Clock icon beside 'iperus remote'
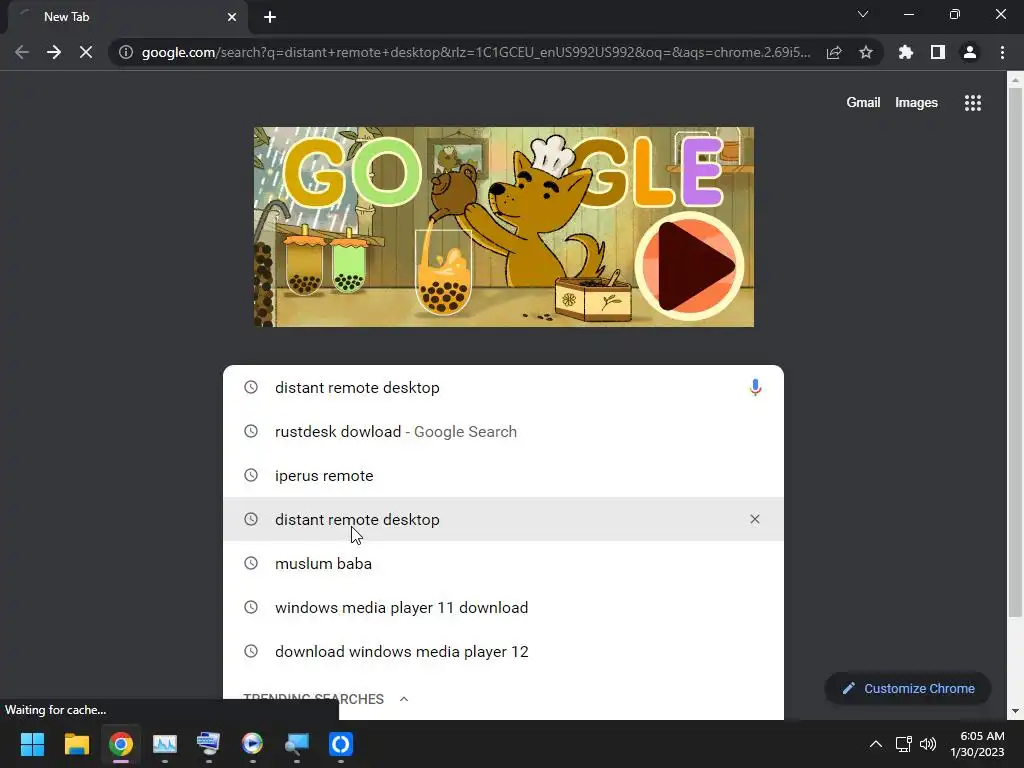 (x=251, y=475)
